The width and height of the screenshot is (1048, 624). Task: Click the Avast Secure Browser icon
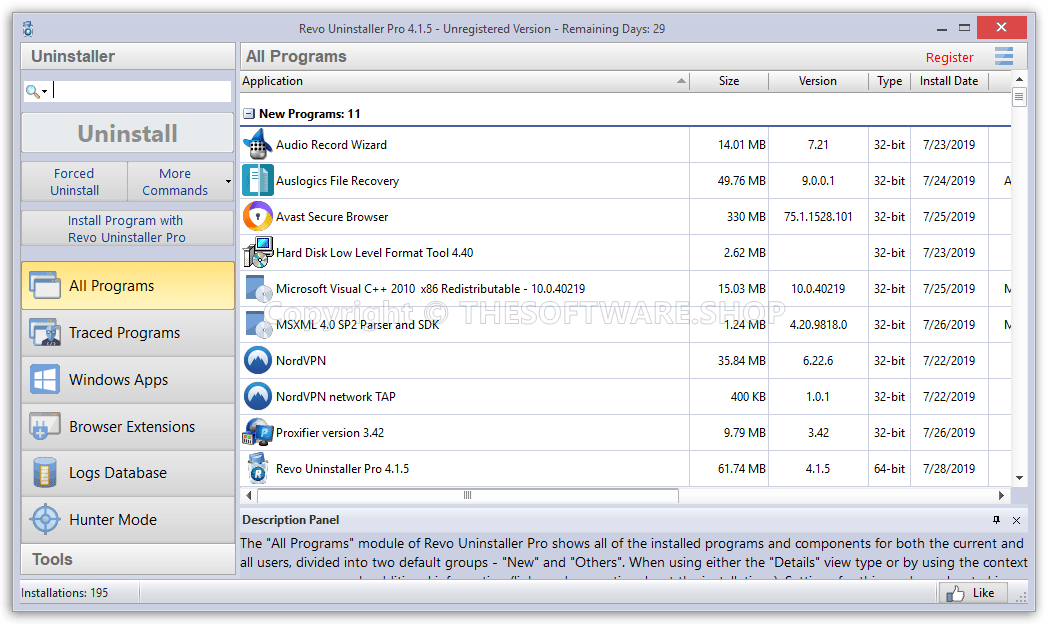(x=258, y=216)
